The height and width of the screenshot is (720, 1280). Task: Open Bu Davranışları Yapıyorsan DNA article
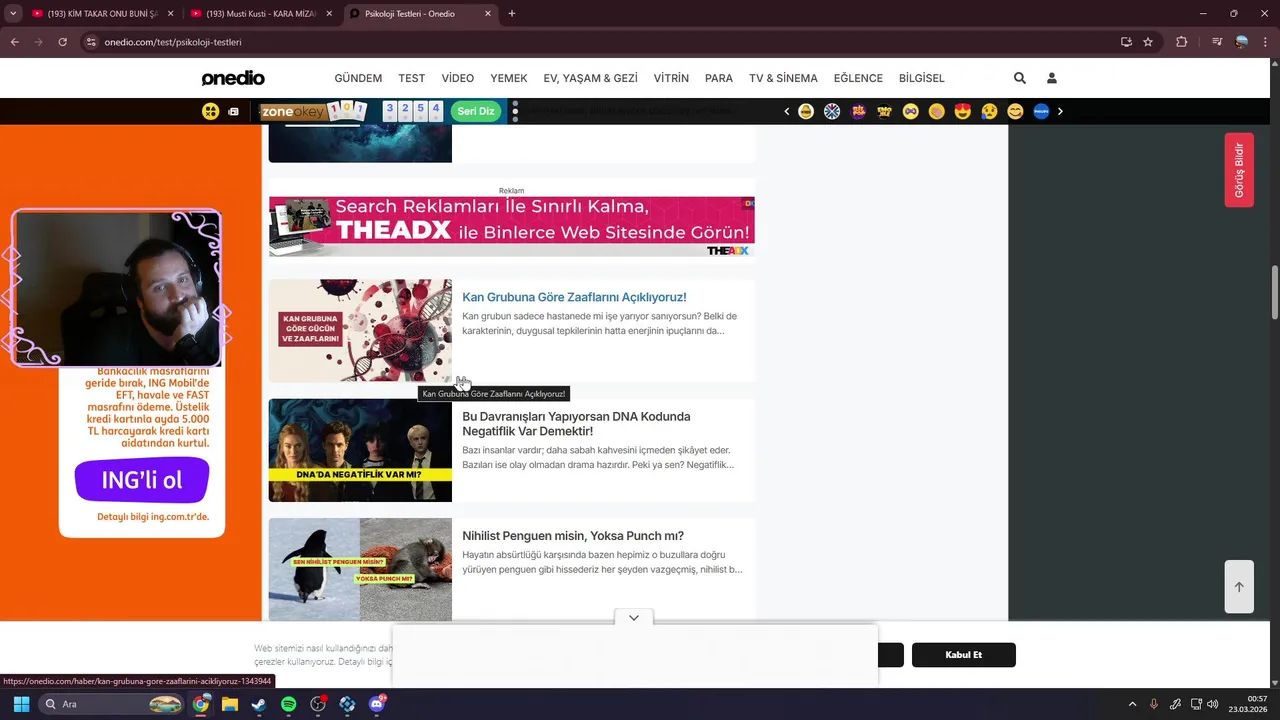pyautogui.click(x=576, y=424)
